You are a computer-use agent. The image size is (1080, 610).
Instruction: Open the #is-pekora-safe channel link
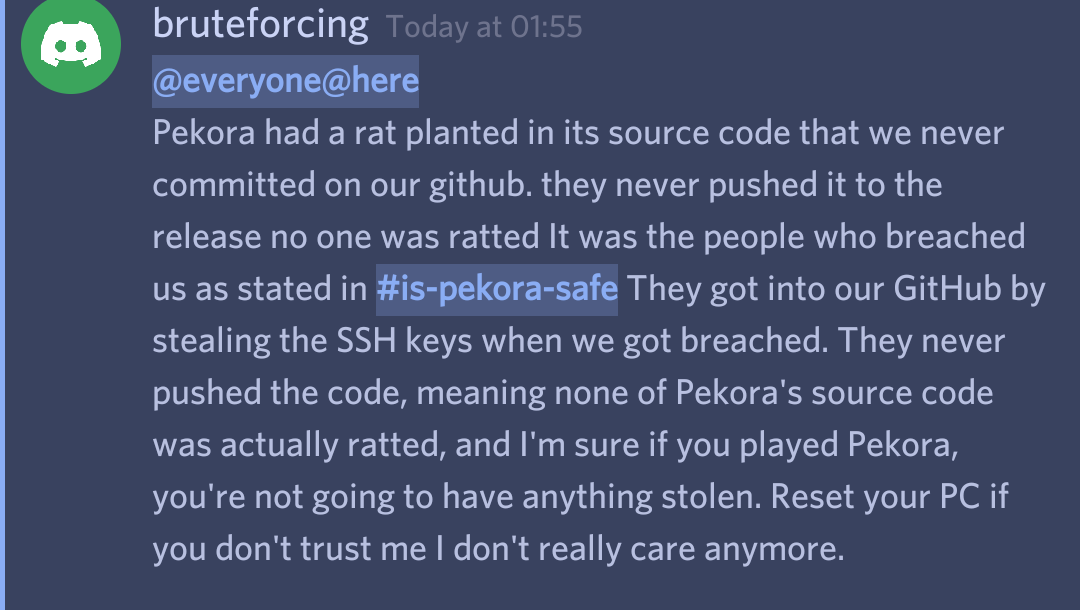coord(497,289)
